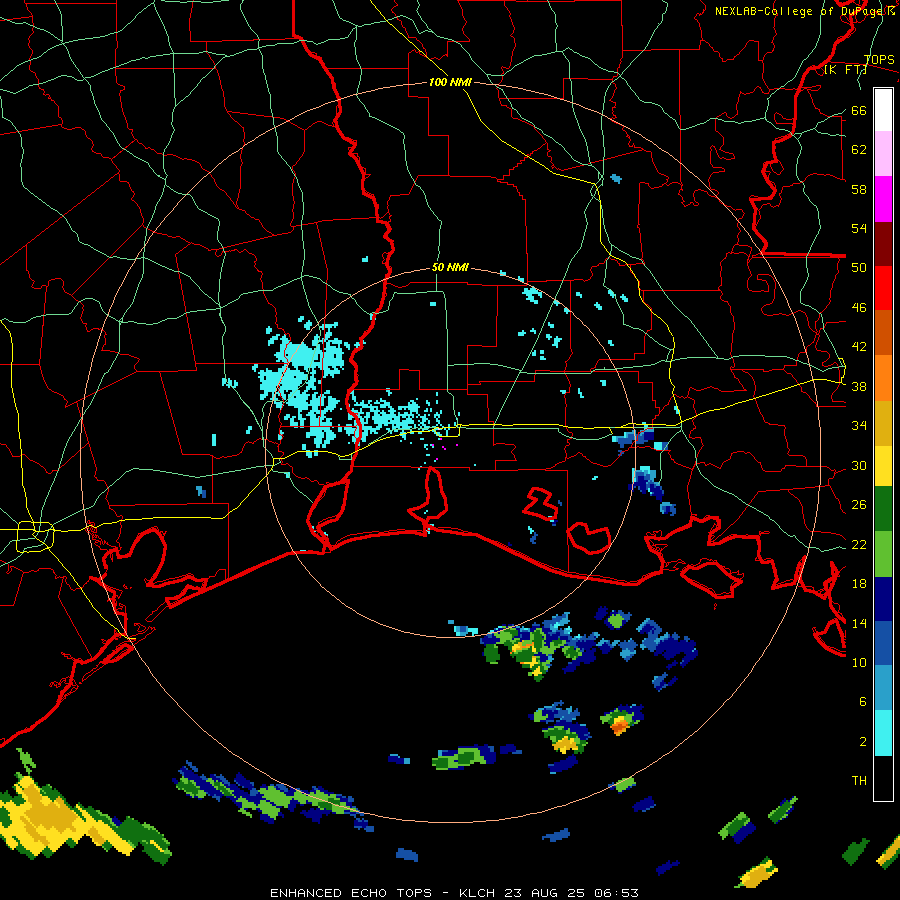Click the '10' legend value
The width and height of the screenshot is (900, 900).
point(859,662)
